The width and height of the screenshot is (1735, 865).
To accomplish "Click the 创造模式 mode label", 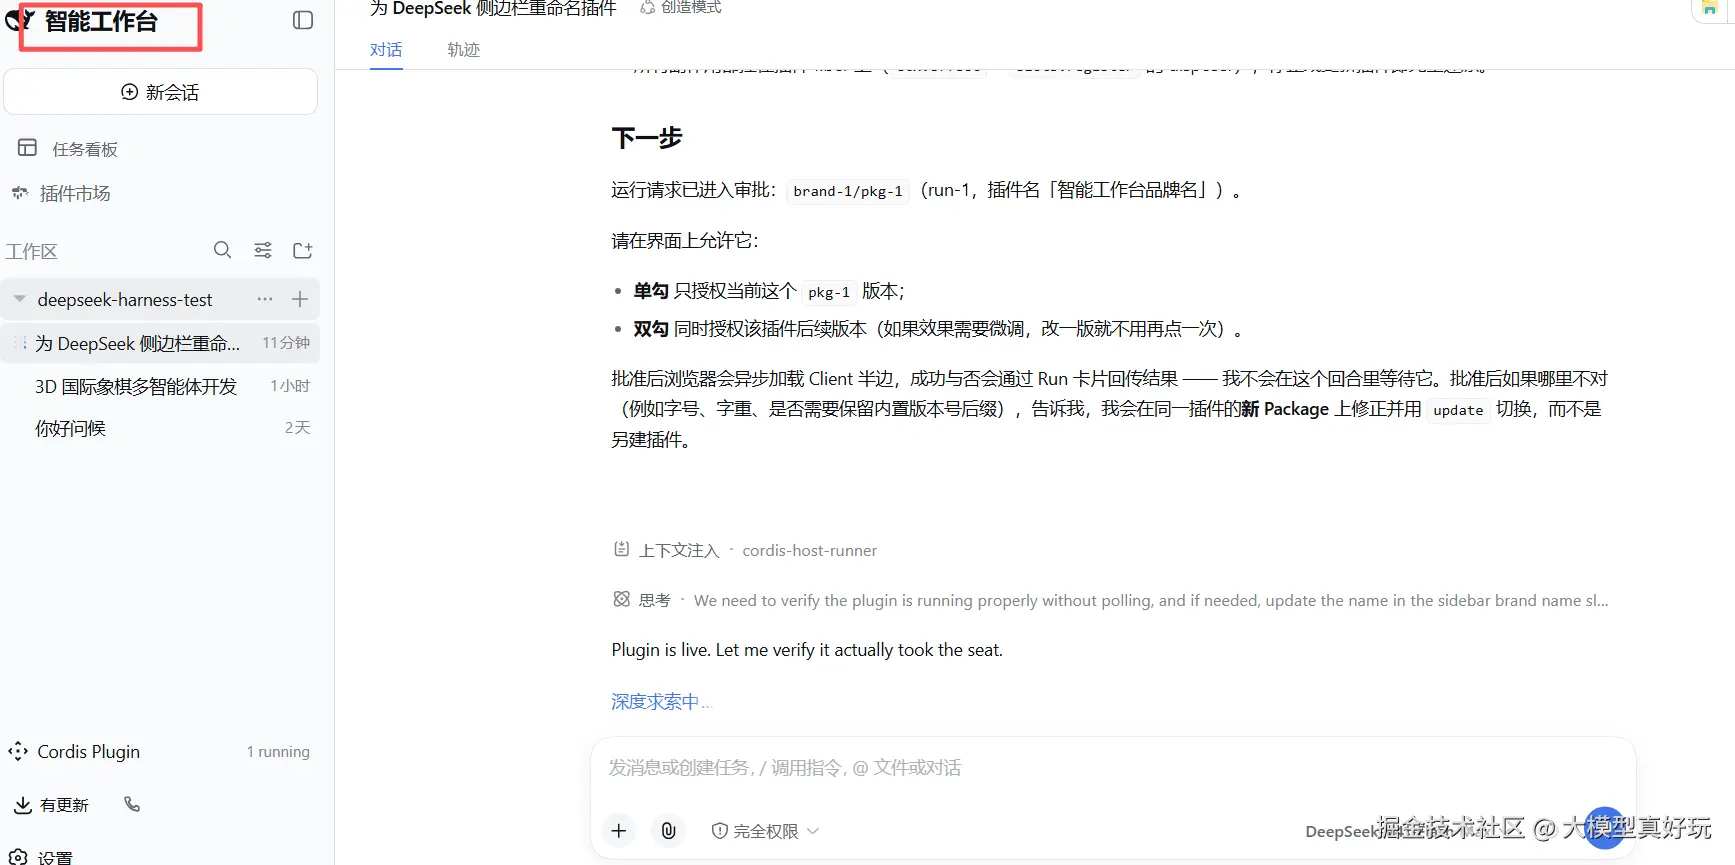I will [681, 8].
